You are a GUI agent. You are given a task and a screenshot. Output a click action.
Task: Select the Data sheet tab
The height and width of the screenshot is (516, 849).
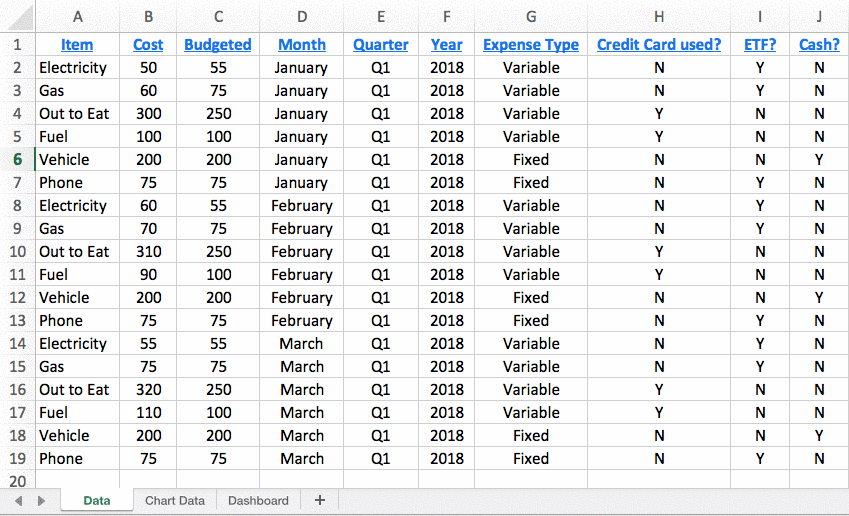point(97,500)
